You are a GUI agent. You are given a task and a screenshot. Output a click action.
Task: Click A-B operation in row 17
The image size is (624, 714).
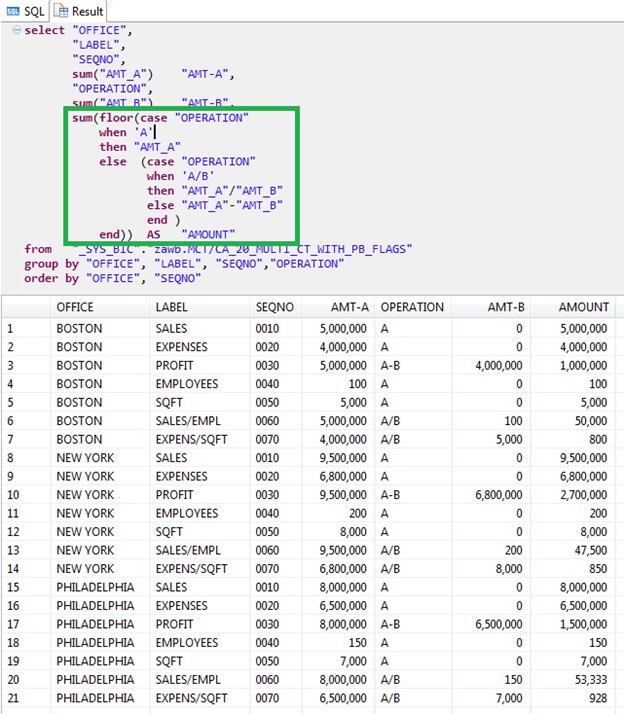click(x=390, y=624)
